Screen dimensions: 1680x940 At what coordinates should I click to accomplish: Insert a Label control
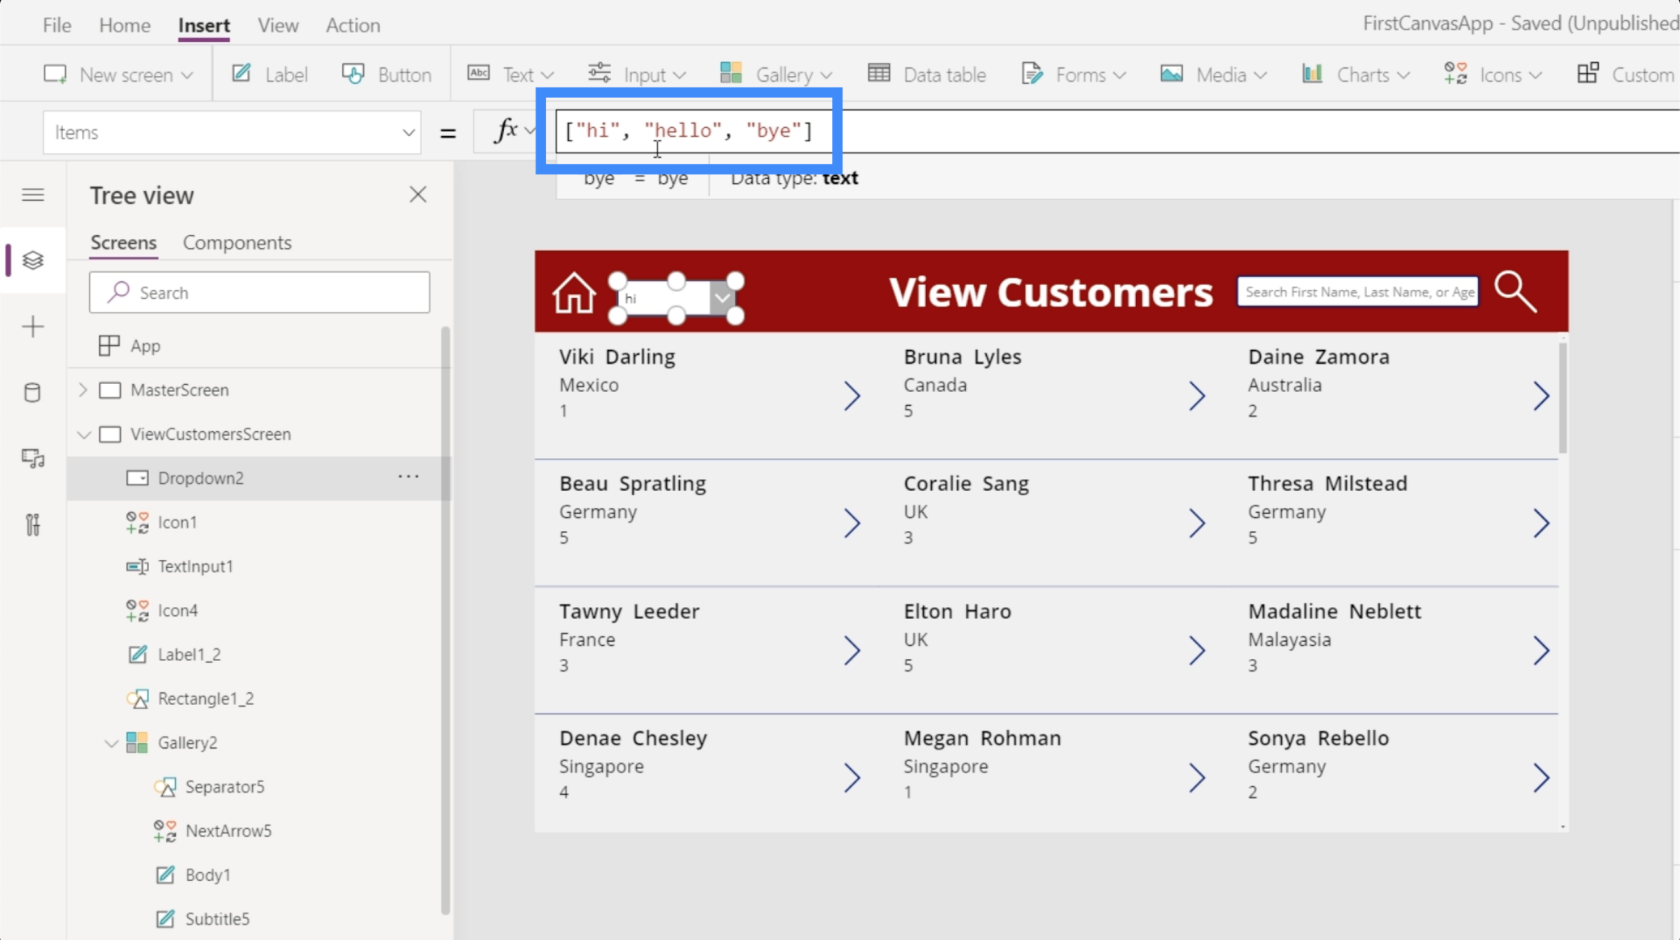tap(270, 74)
